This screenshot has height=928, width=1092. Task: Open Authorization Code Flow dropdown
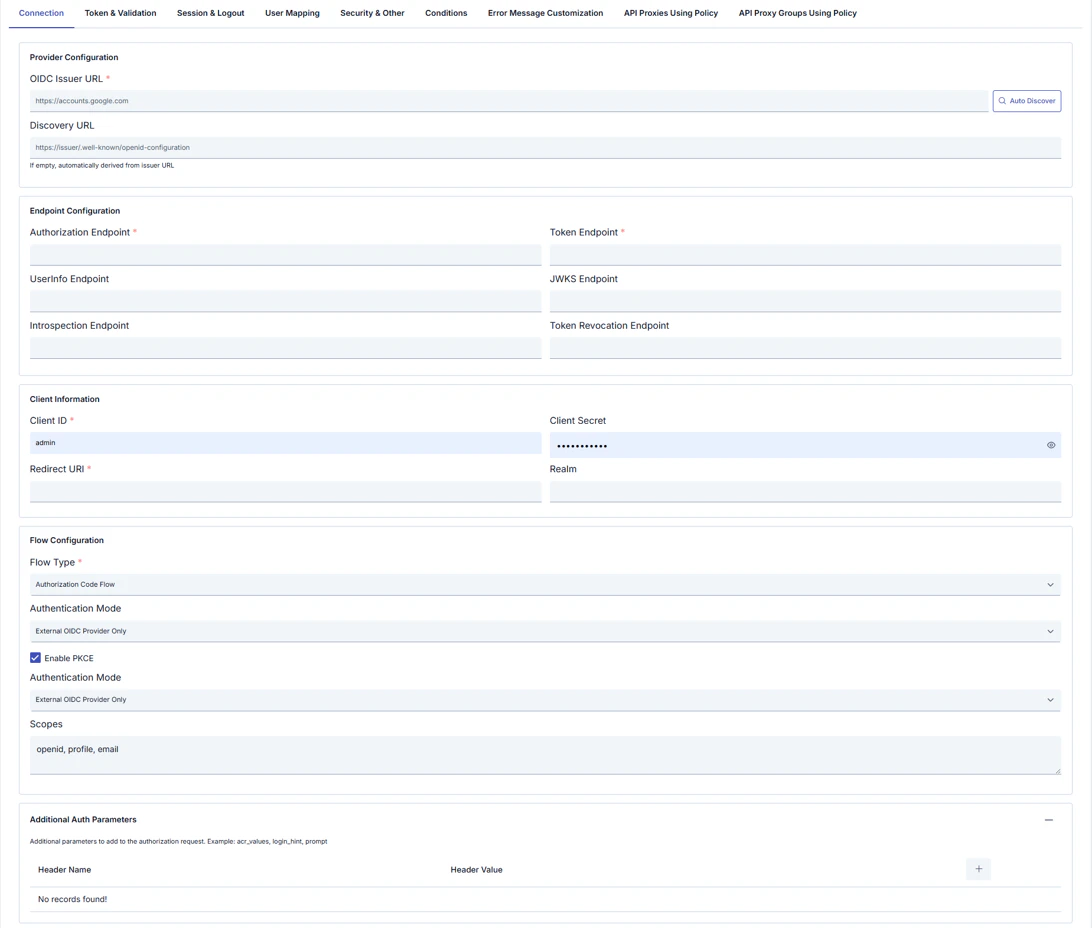pos(545,584)
